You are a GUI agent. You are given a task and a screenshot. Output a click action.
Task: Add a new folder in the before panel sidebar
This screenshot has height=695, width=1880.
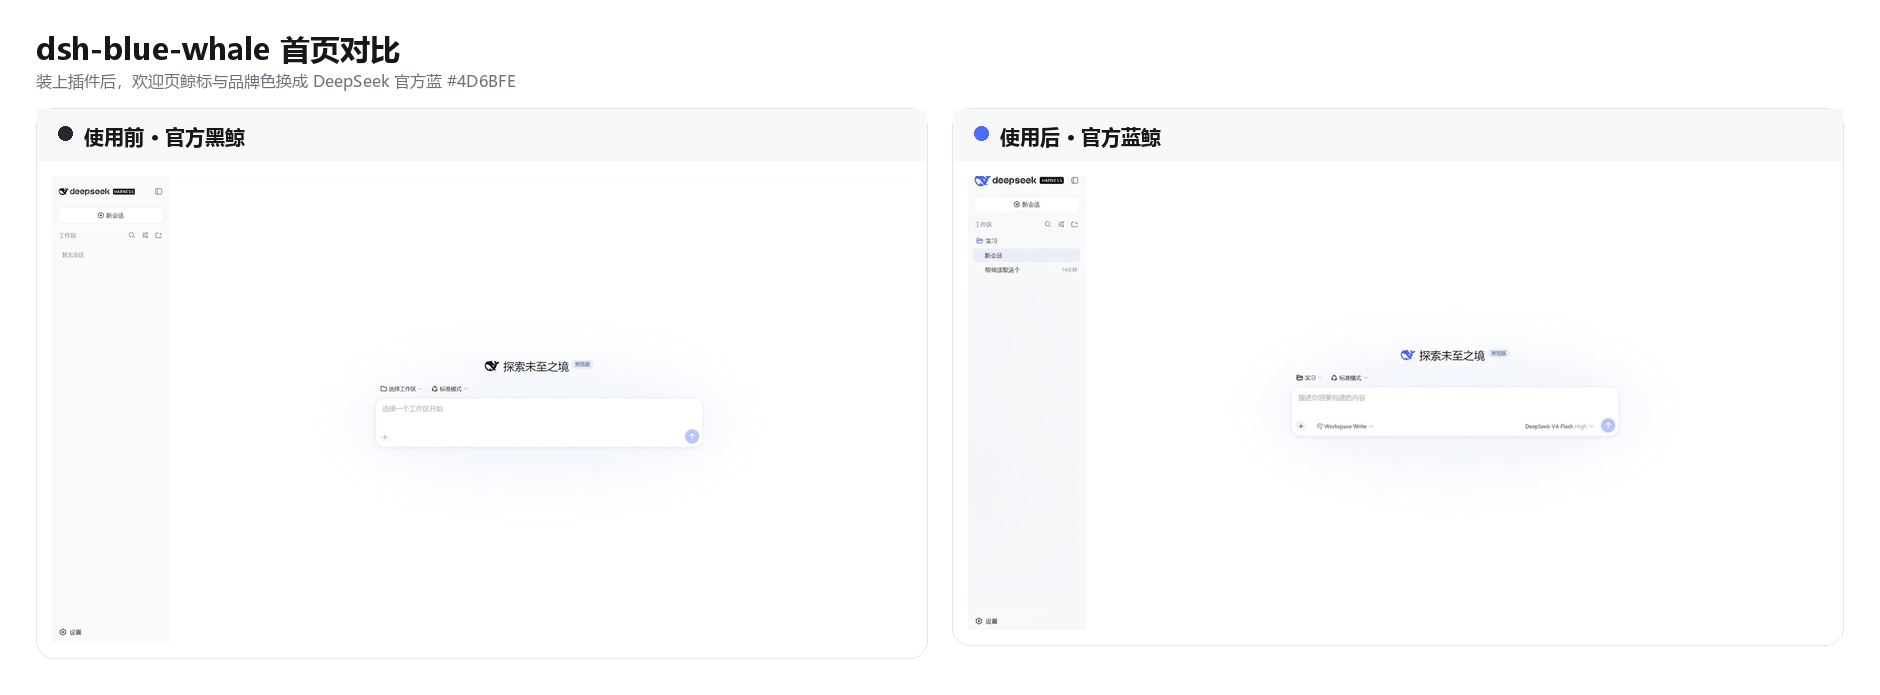point(158,235)
